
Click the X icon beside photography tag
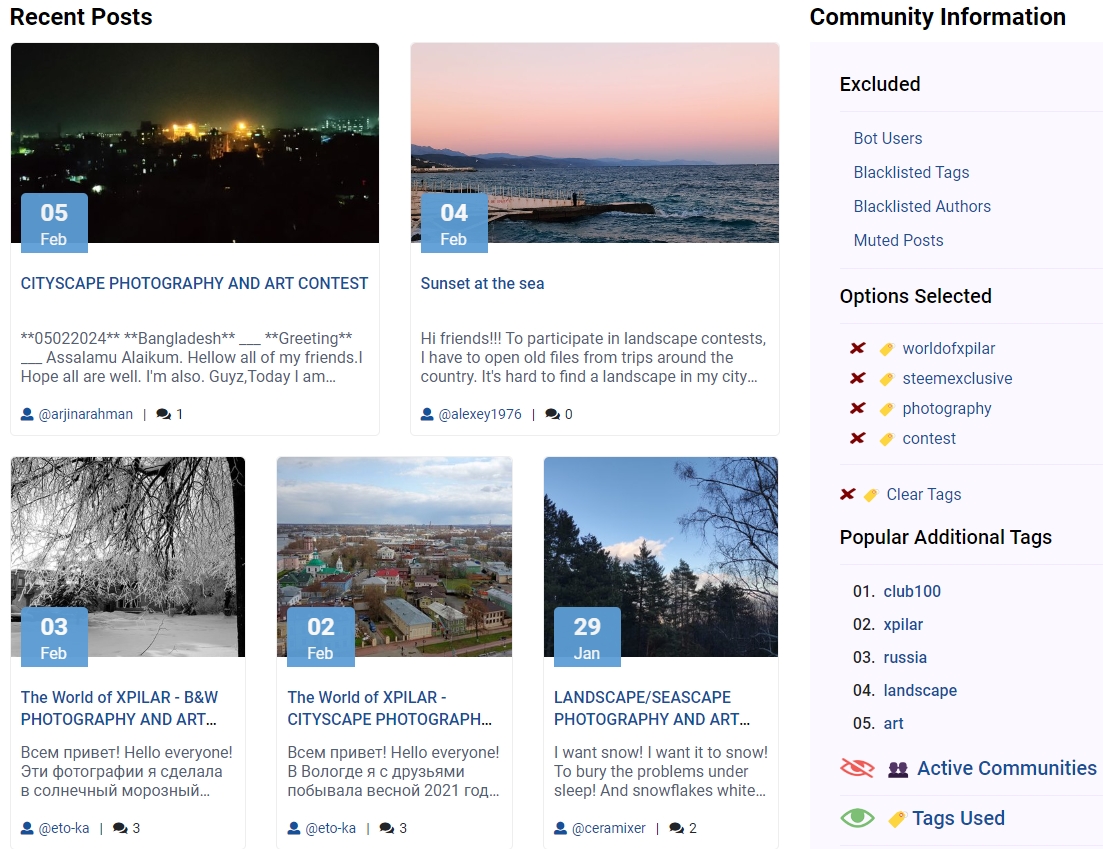pos(857,408)
